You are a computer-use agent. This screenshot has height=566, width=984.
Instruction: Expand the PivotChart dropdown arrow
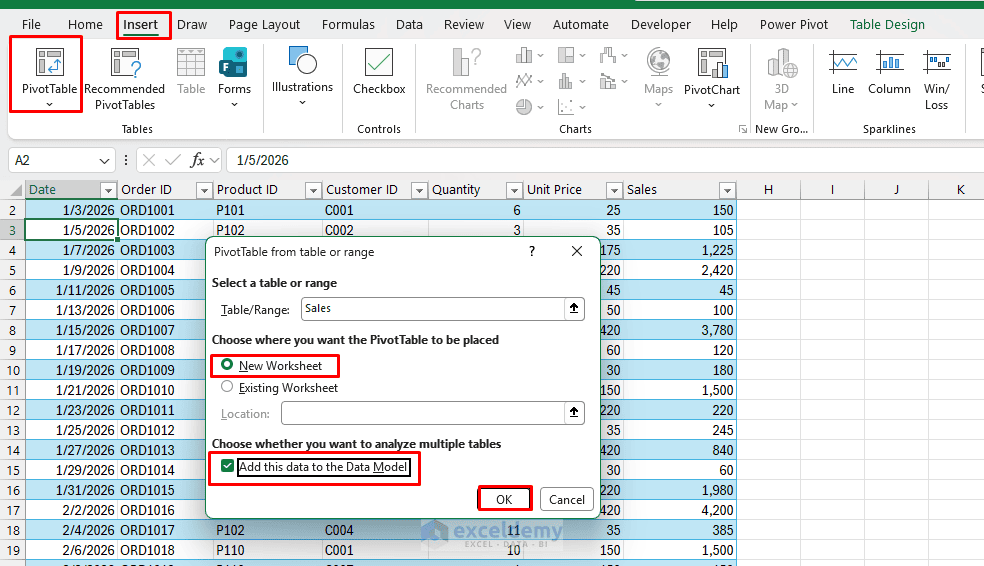[712, 105]
